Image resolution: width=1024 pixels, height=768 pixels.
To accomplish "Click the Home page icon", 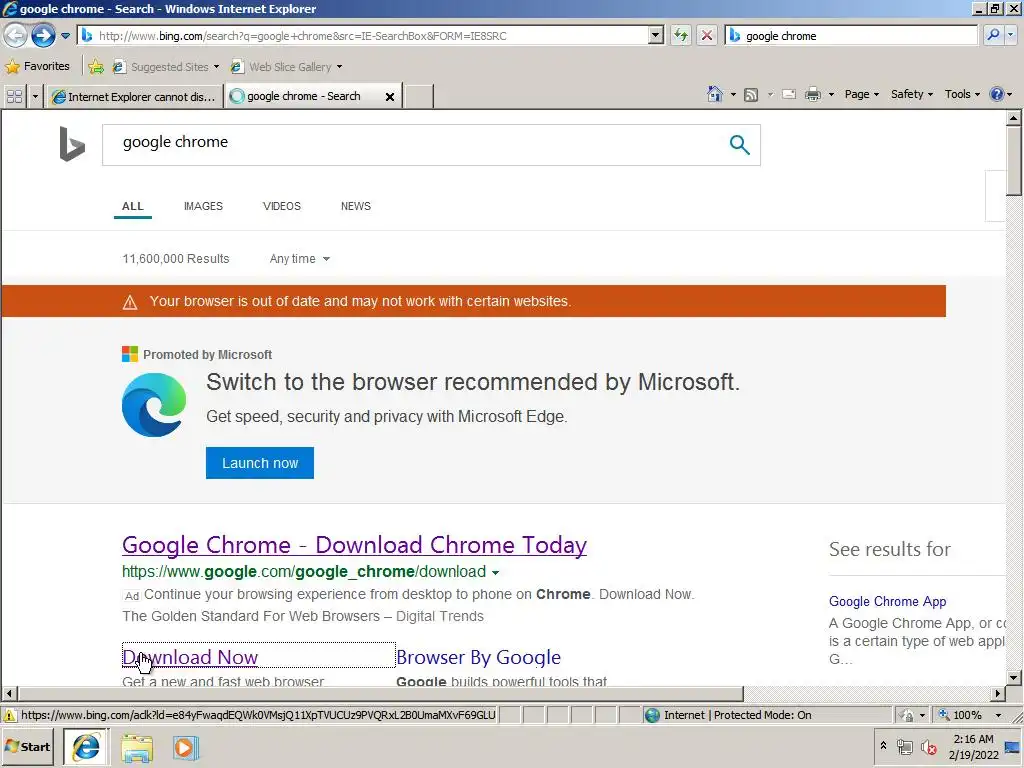I will pos(715,94).
